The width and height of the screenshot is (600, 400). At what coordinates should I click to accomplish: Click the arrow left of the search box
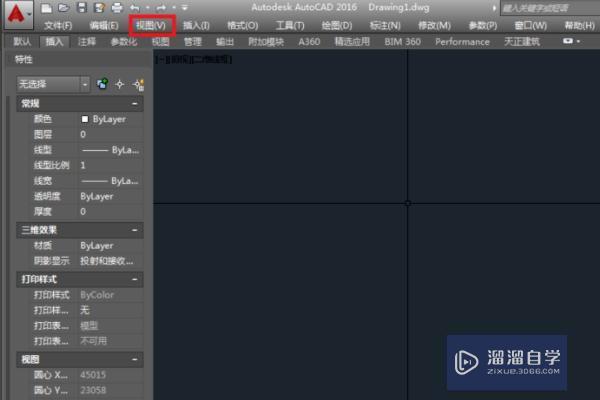(494, 8)
